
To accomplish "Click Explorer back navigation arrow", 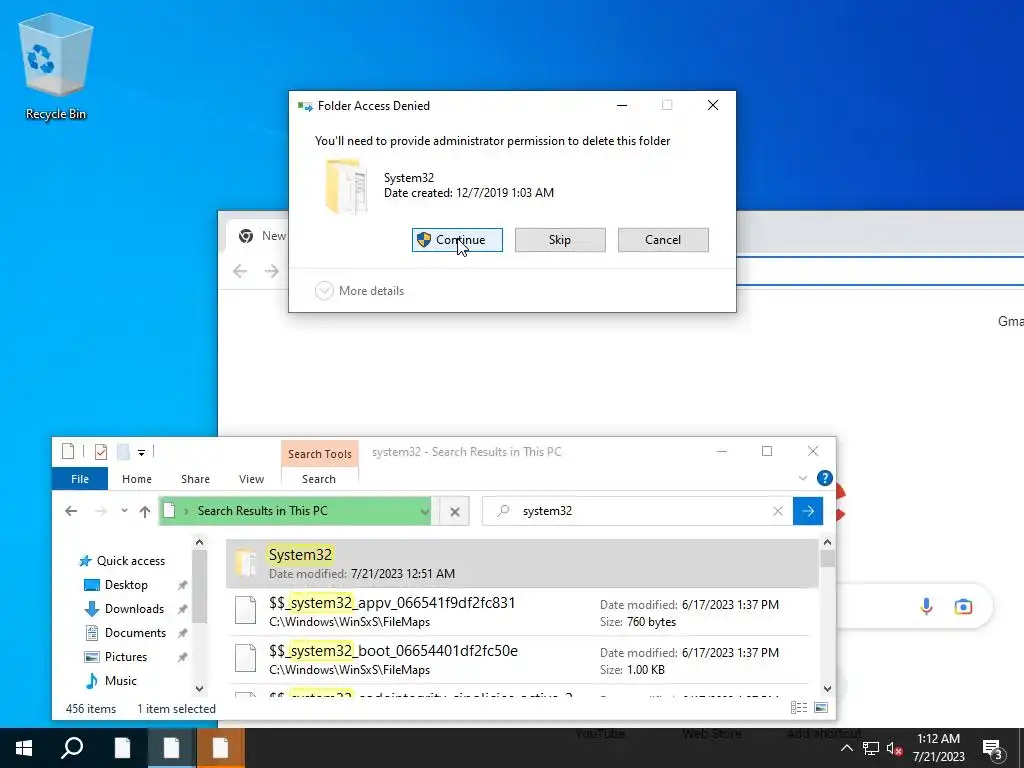I will tap(71, 511).
